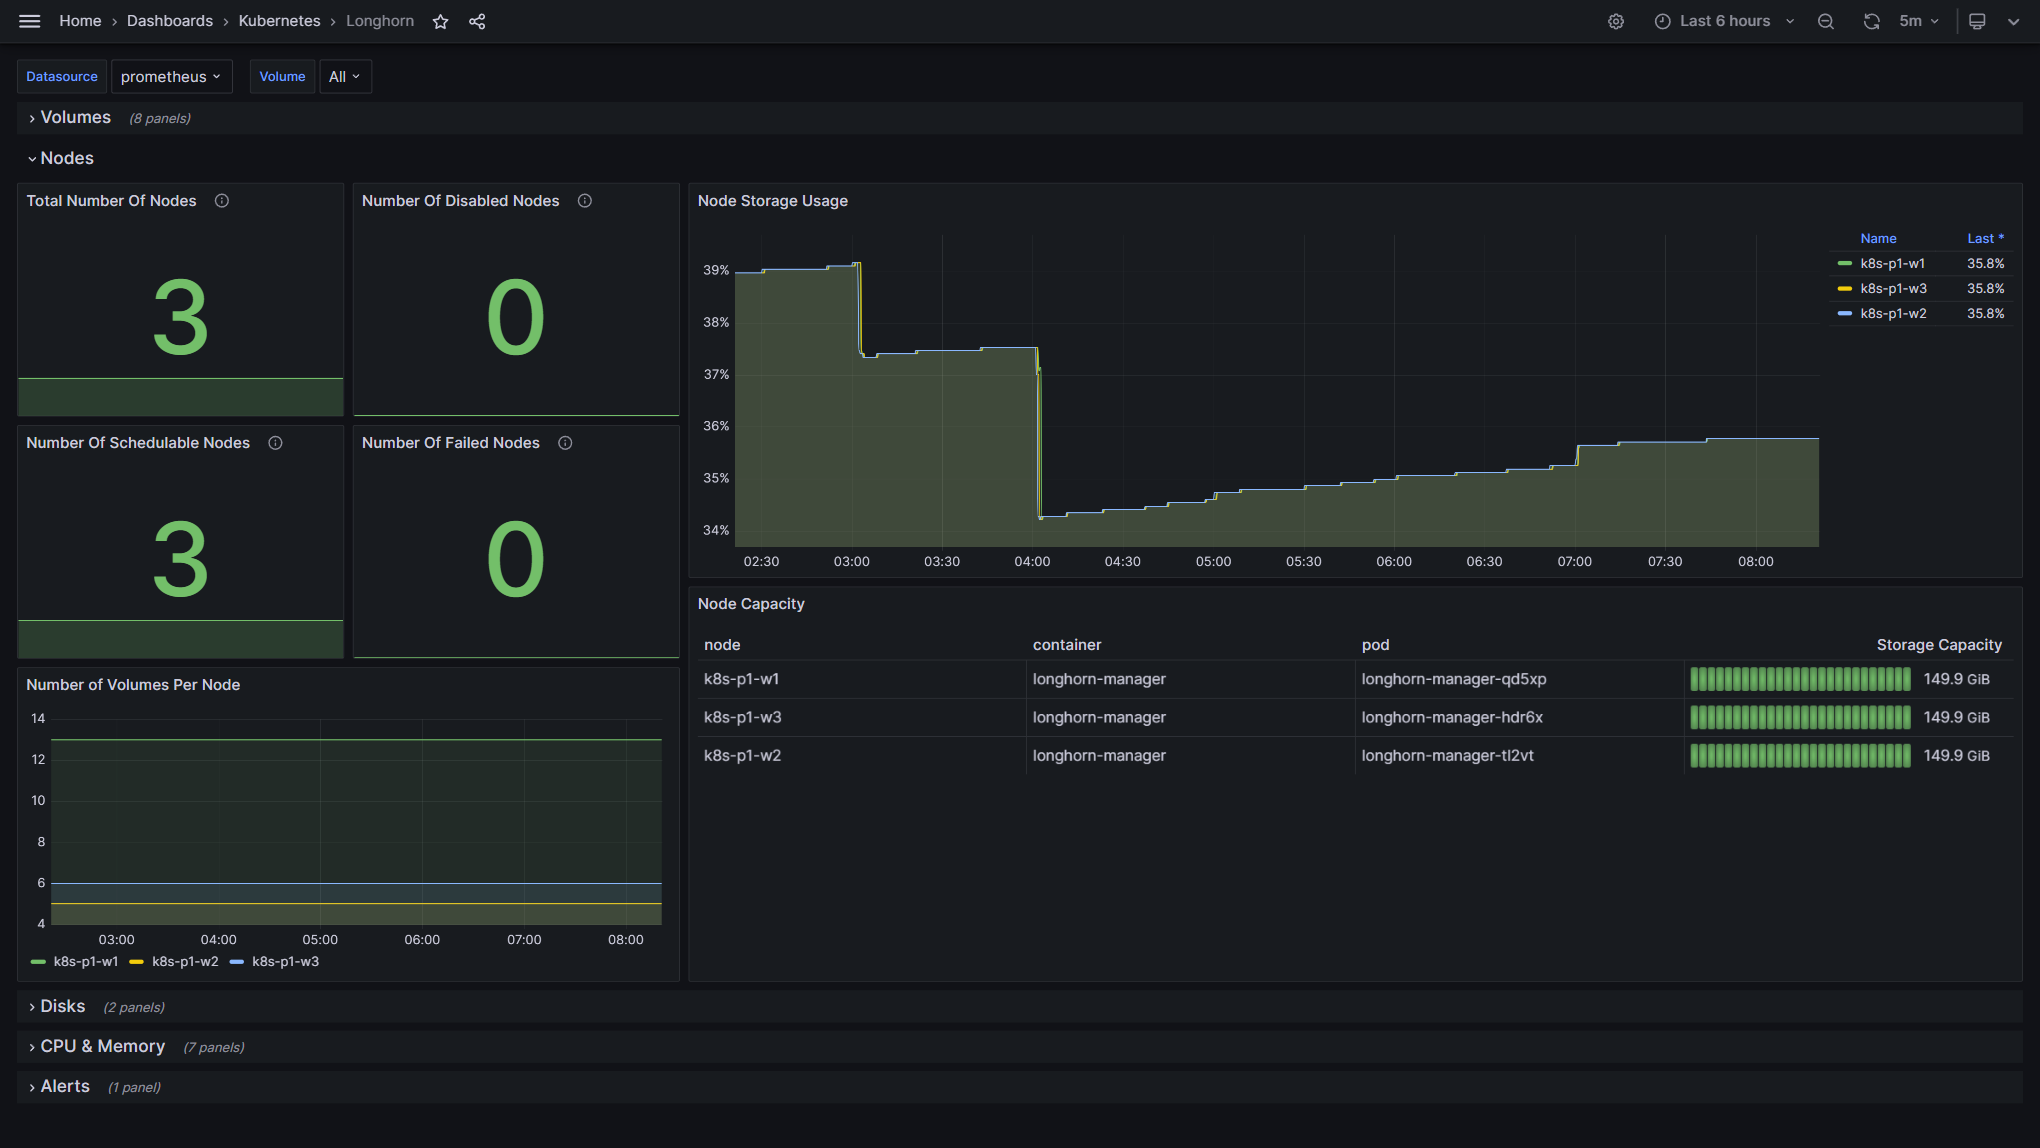Toggle k8s-p1-w1 series in Storage Usage legend
This screenshot has height=1148, width=2040.
point(1892,264)
